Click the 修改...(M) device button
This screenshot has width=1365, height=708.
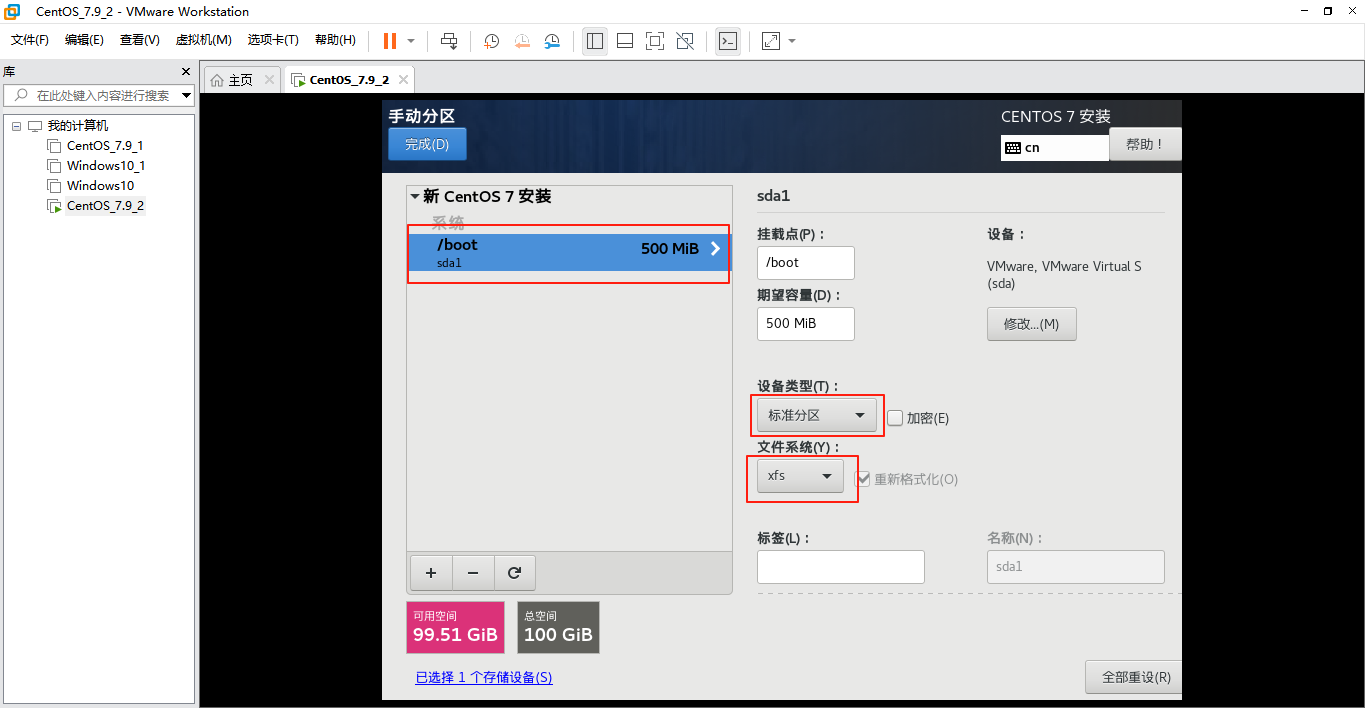click(x=1031, y=324)
